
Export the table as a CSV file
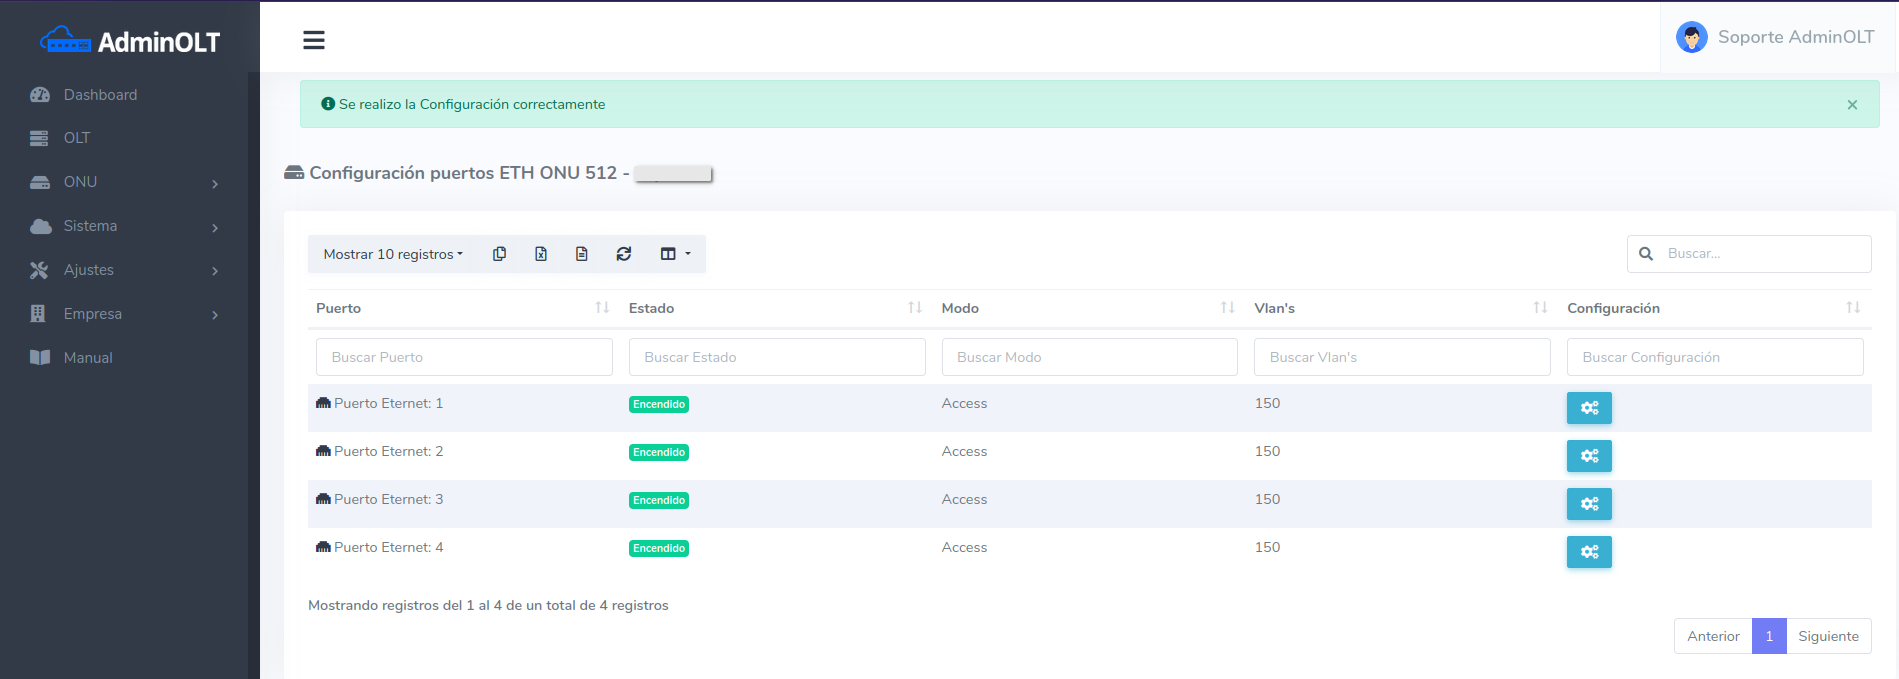582,254
